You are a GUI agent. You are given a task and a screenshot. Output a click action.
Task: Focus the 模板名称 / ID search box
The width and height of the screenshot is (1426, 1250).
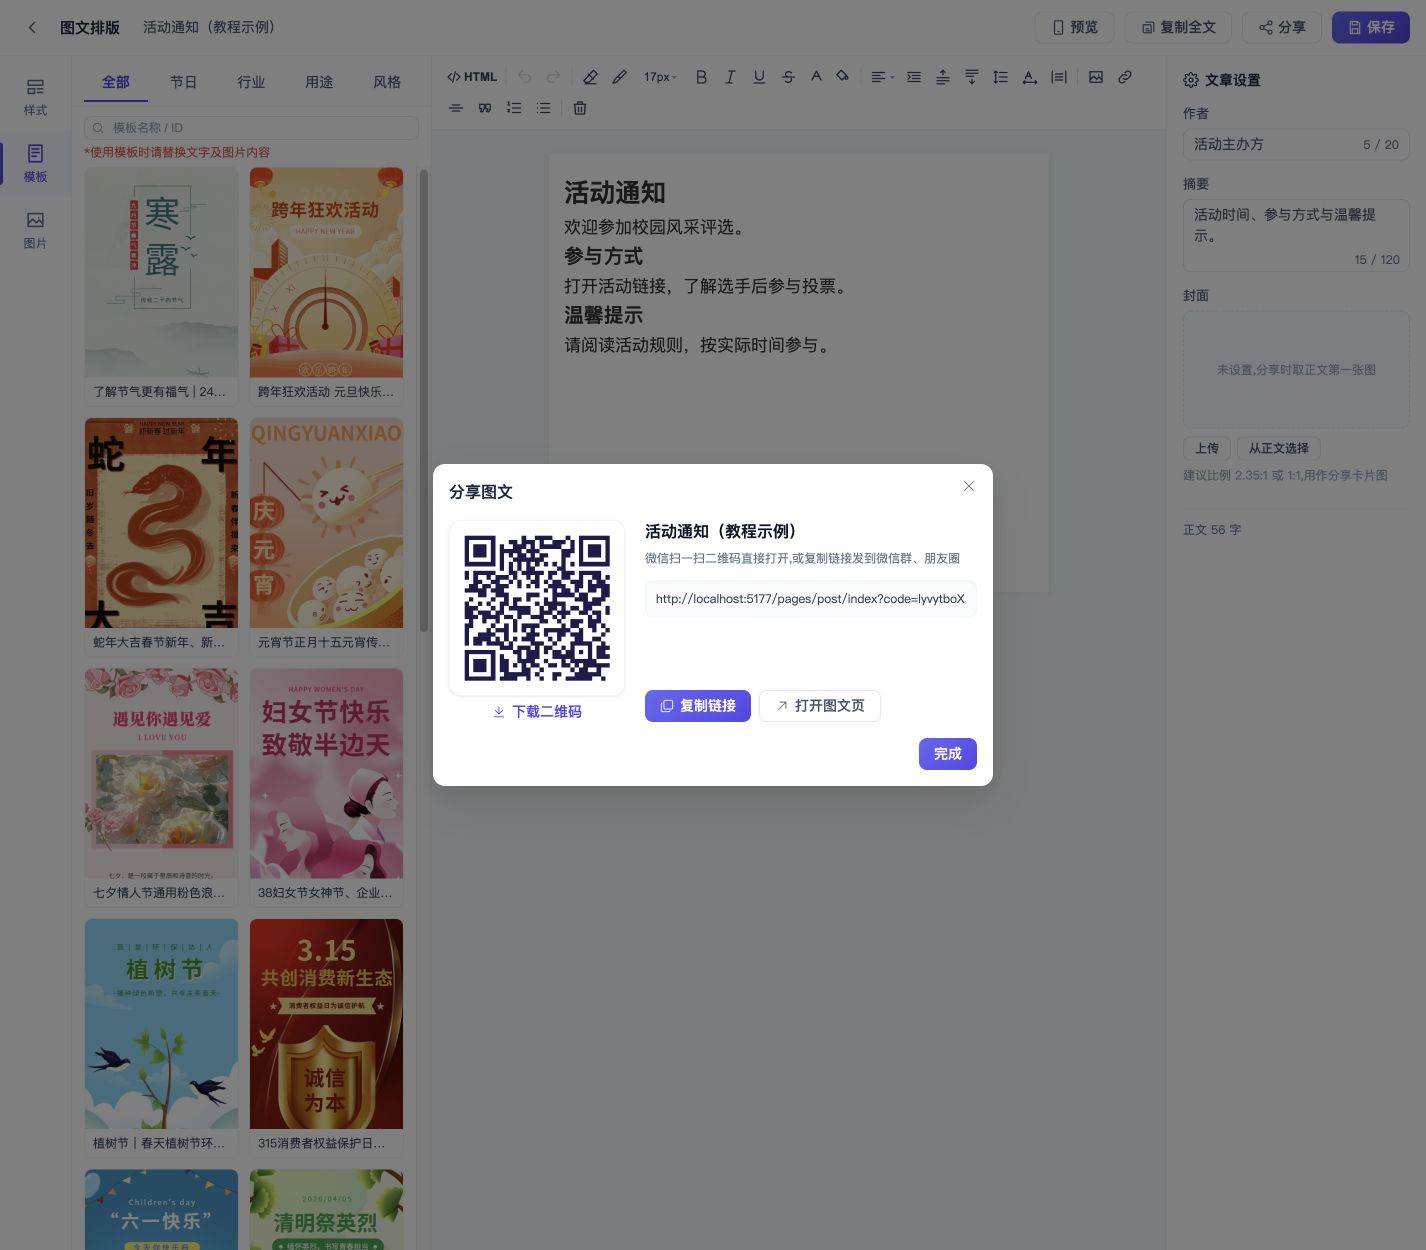pyautogui.click(x=251, y=127)
